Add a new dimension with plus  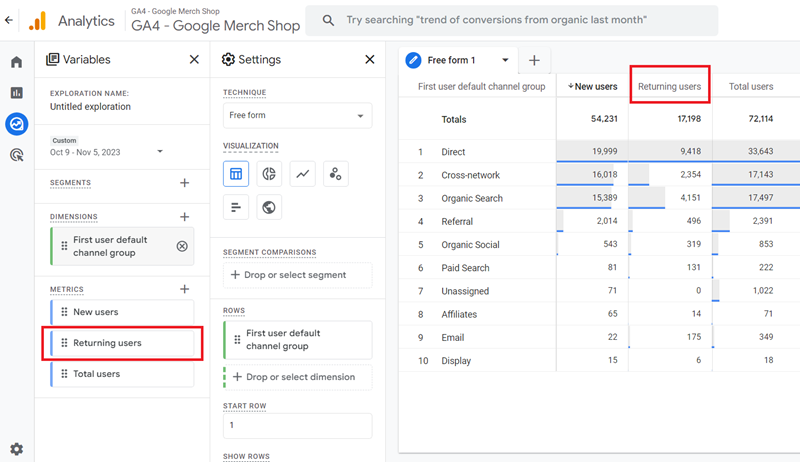(x=185, y=217)
